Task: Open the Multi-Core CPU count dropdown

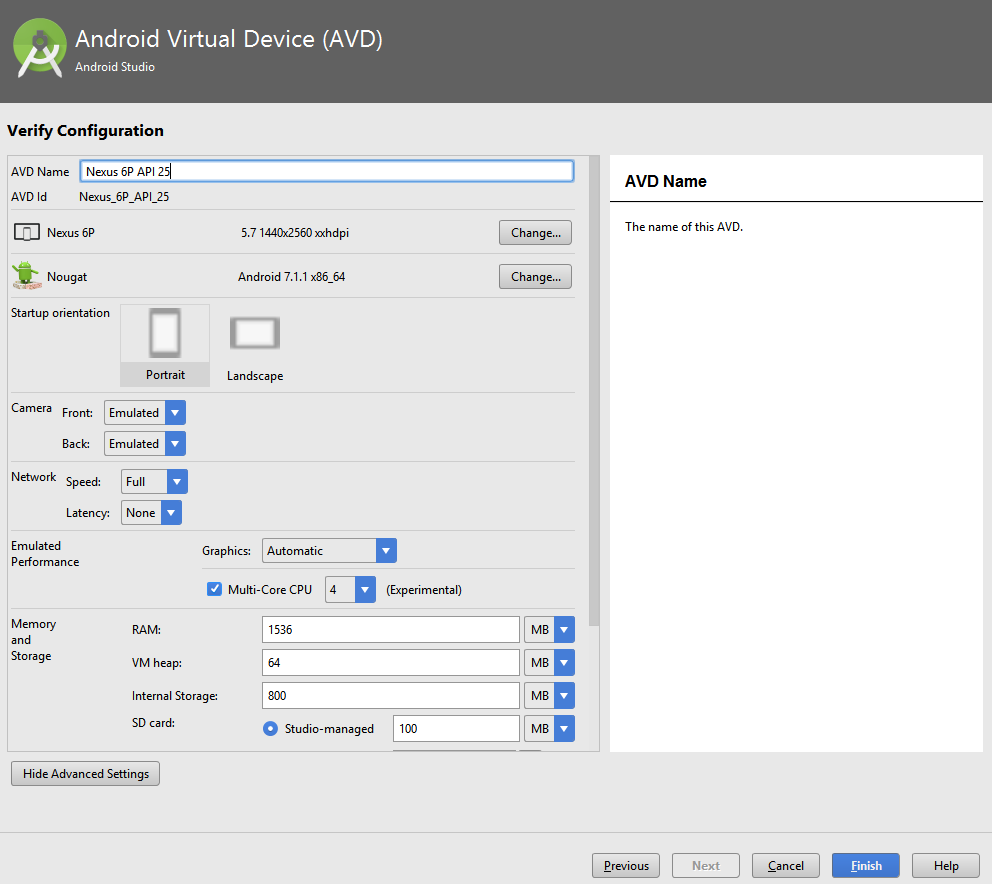Action: click(x=350, y=590)
